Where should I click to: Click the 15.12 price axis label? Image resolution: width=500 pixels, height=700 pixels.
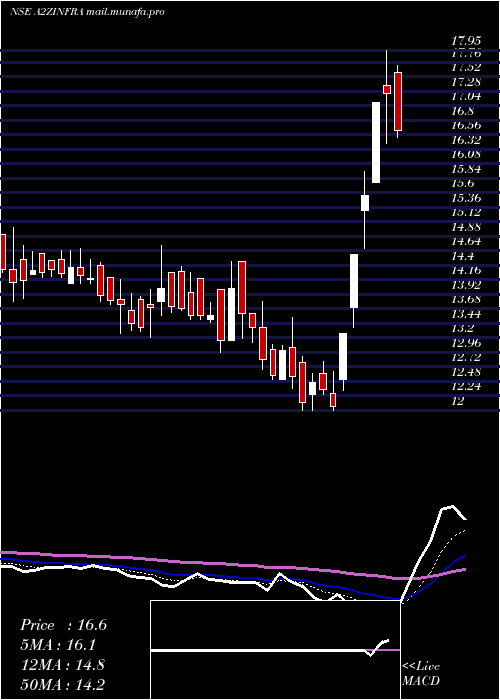(467, 212)
